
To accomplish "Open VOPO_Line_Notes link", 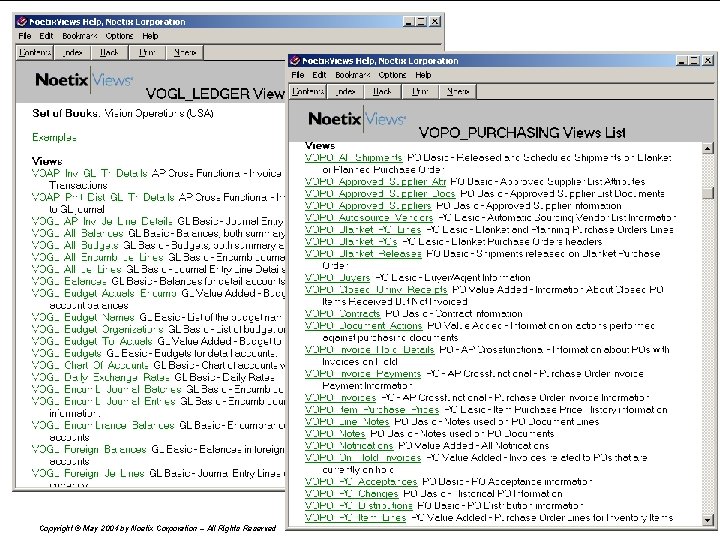I will 347,422.
